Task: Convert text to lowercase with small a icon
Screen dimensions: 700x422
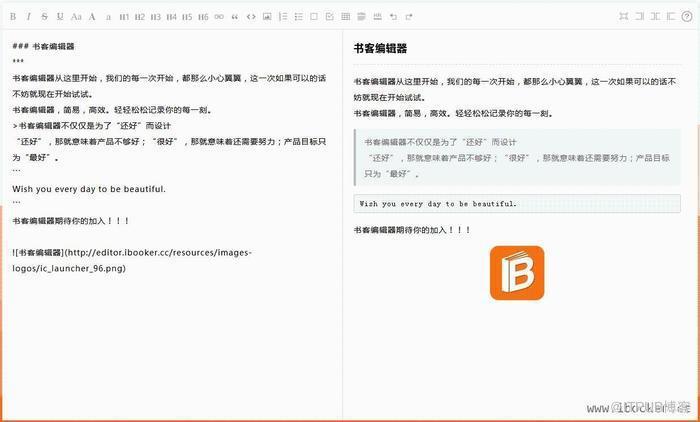Action: (x=108, y=17)
